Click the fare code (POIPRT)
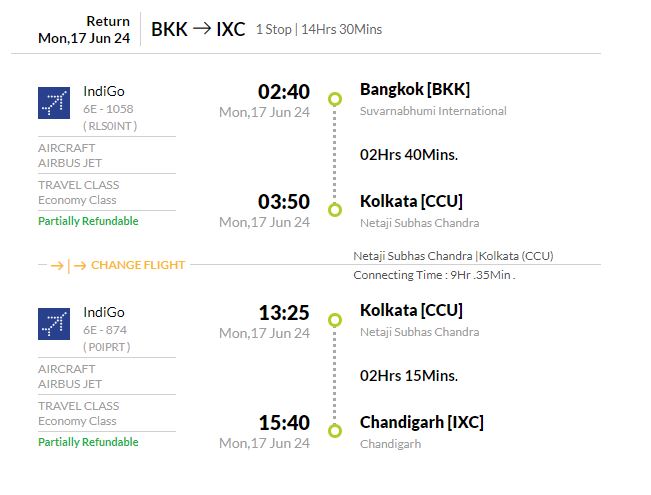 pyautogui.click(x=107, y=347)
